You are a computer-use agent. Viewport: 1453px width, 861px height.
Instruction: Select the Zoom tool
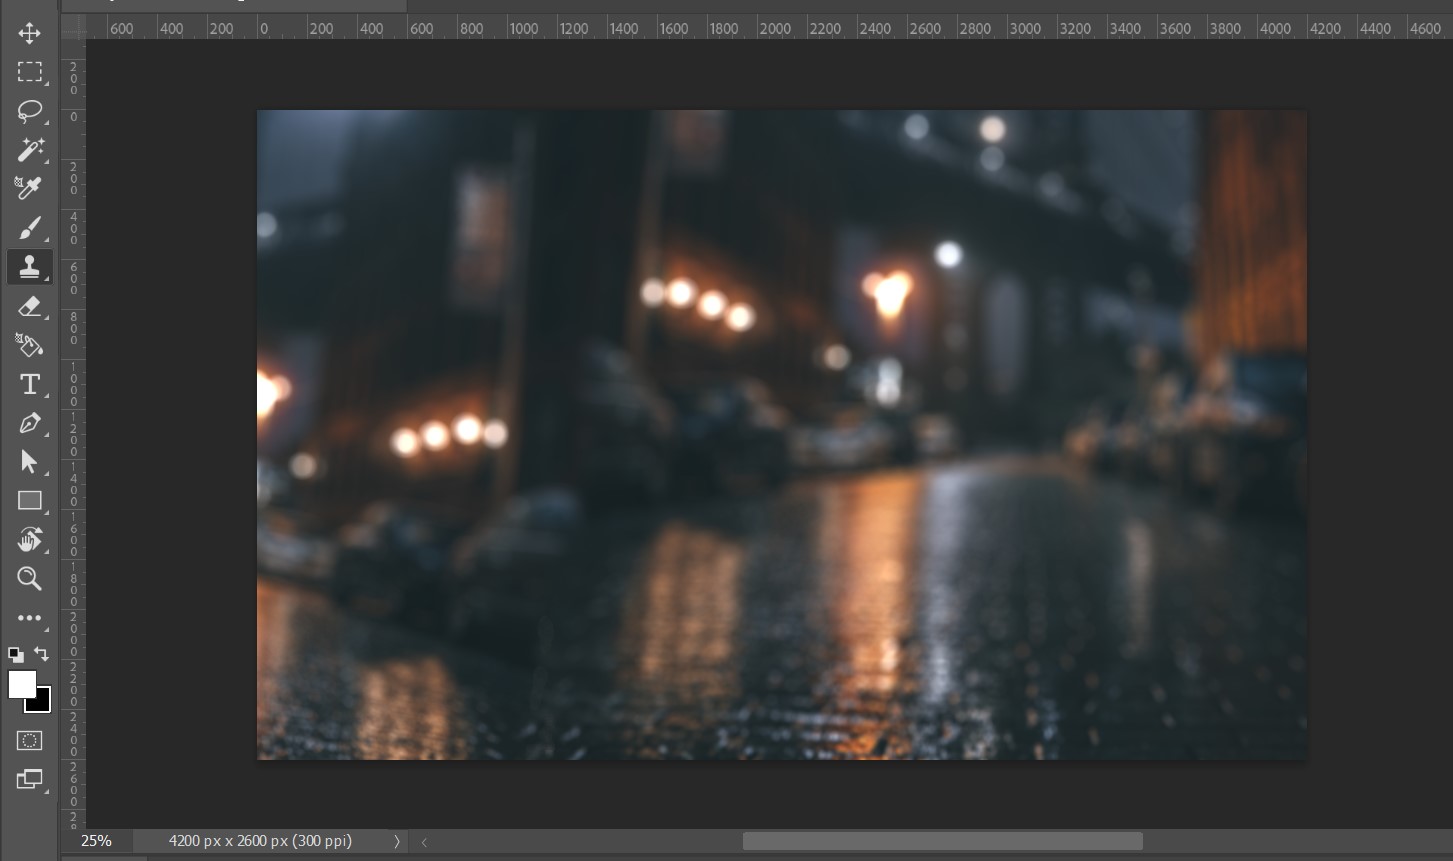[29, 579]
